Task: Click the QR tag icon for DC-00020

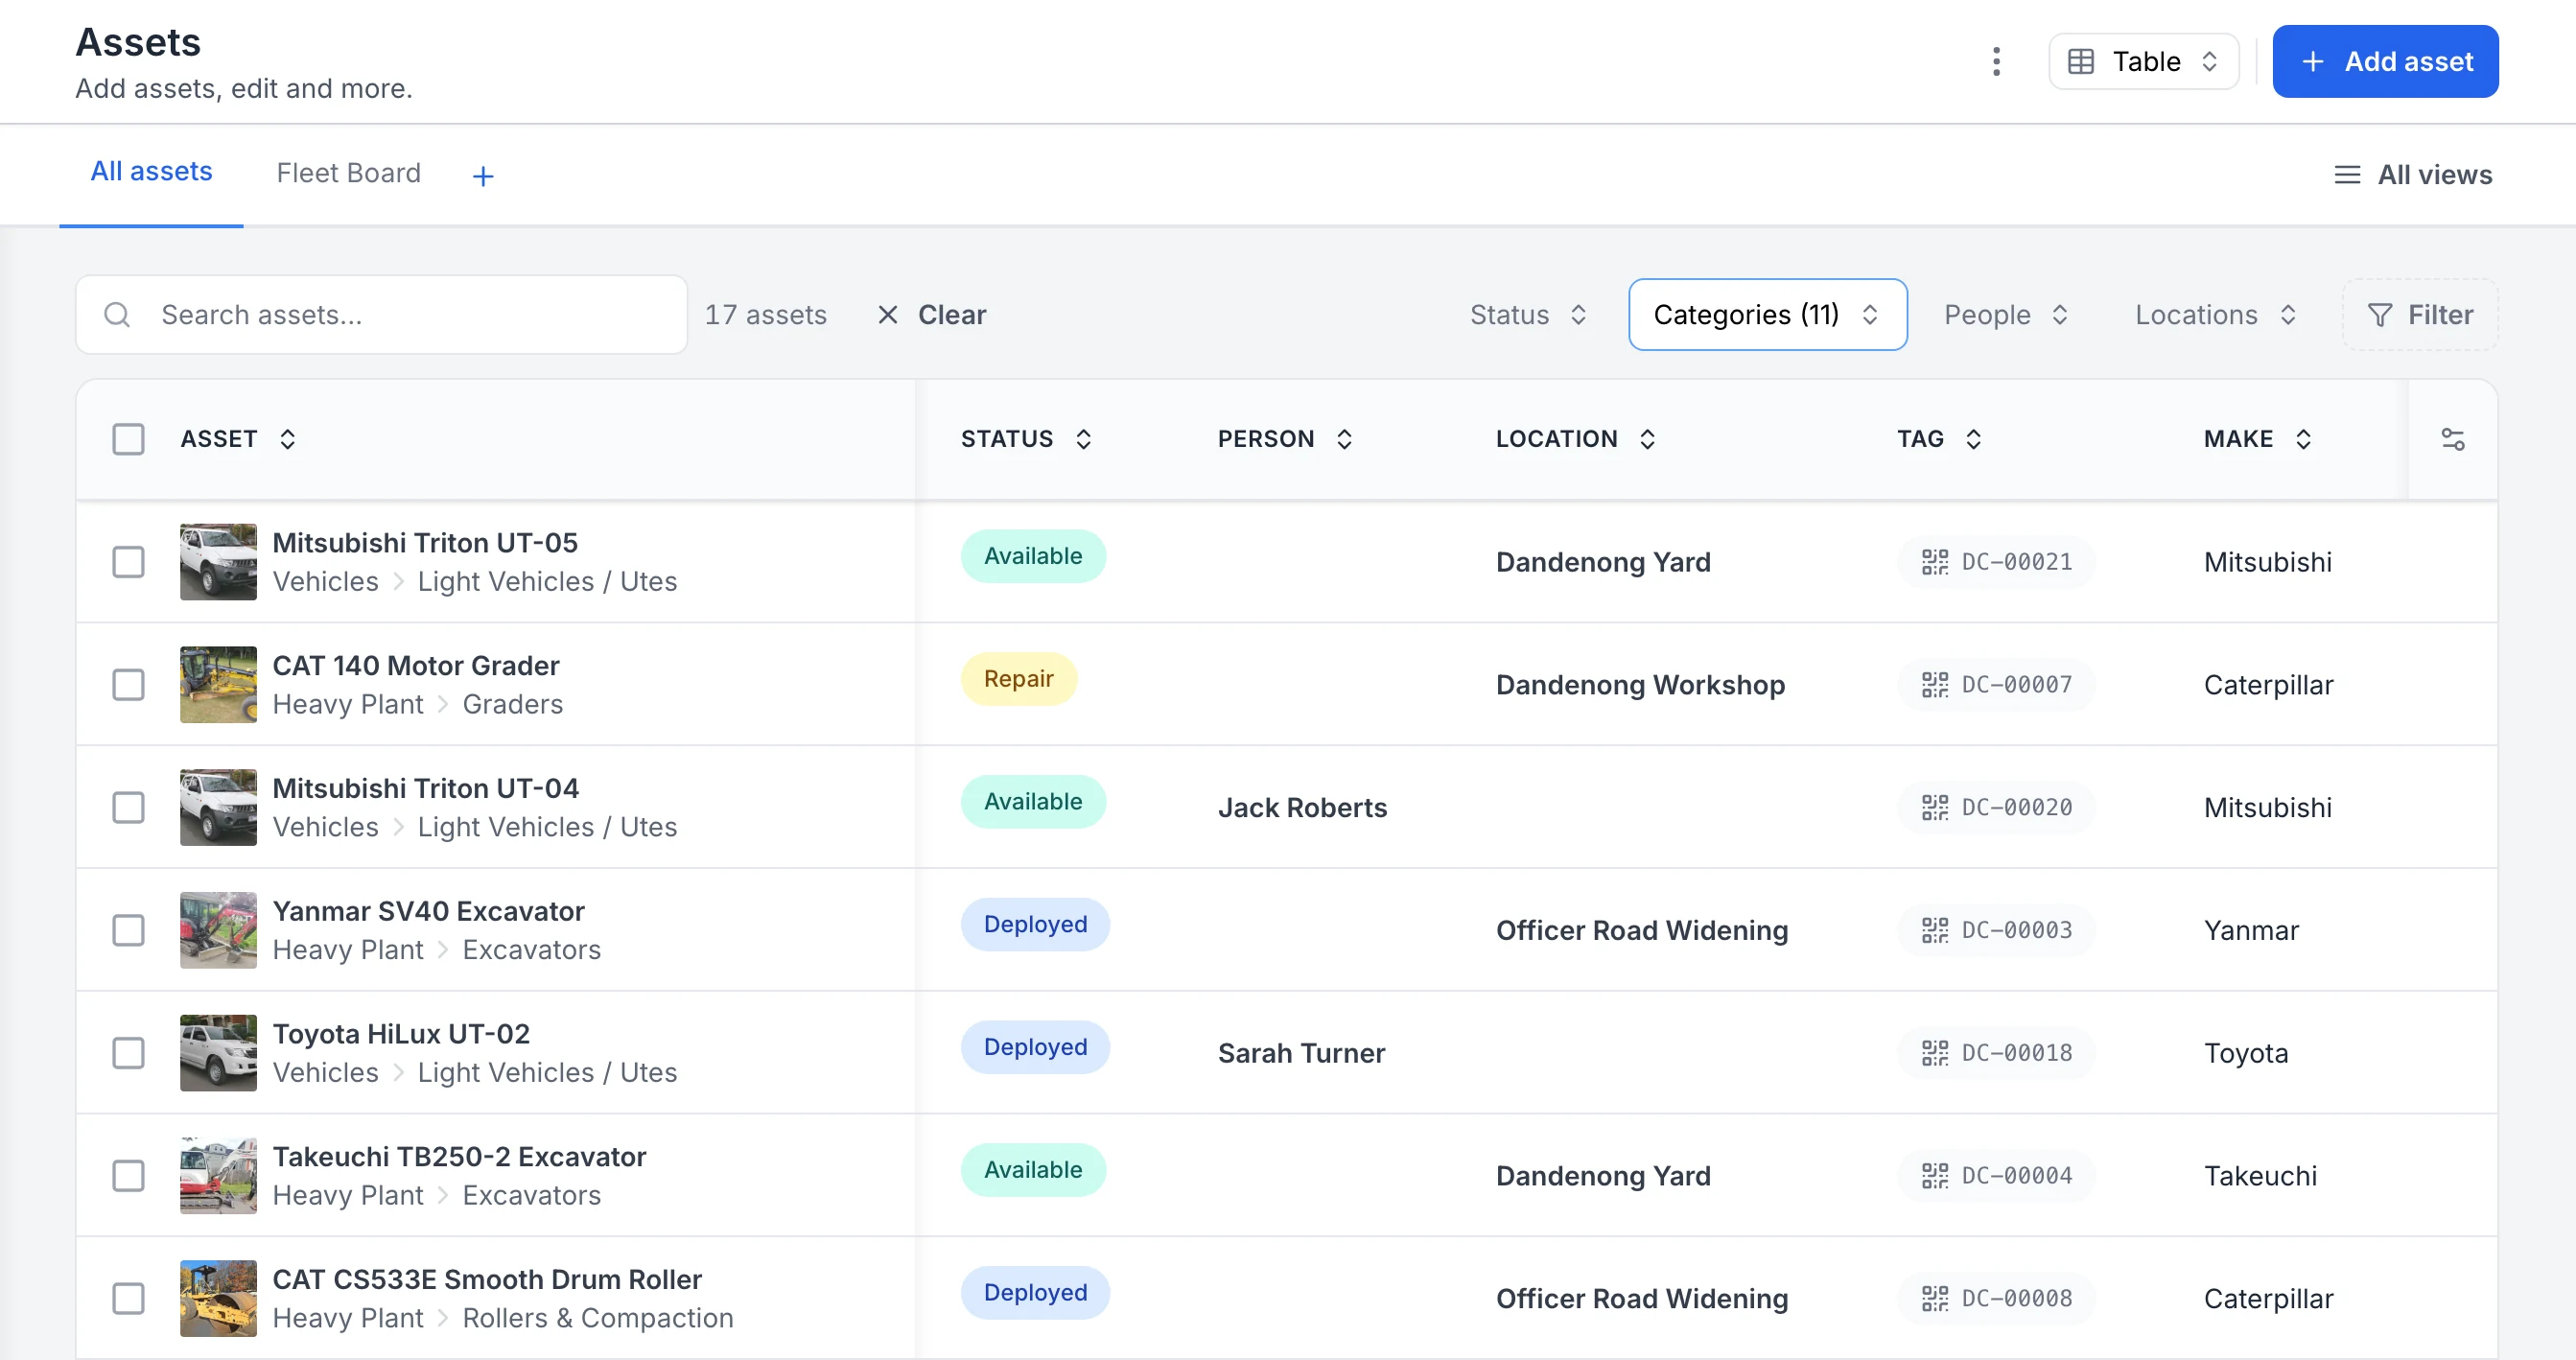Action: (x=1935, y=807)
